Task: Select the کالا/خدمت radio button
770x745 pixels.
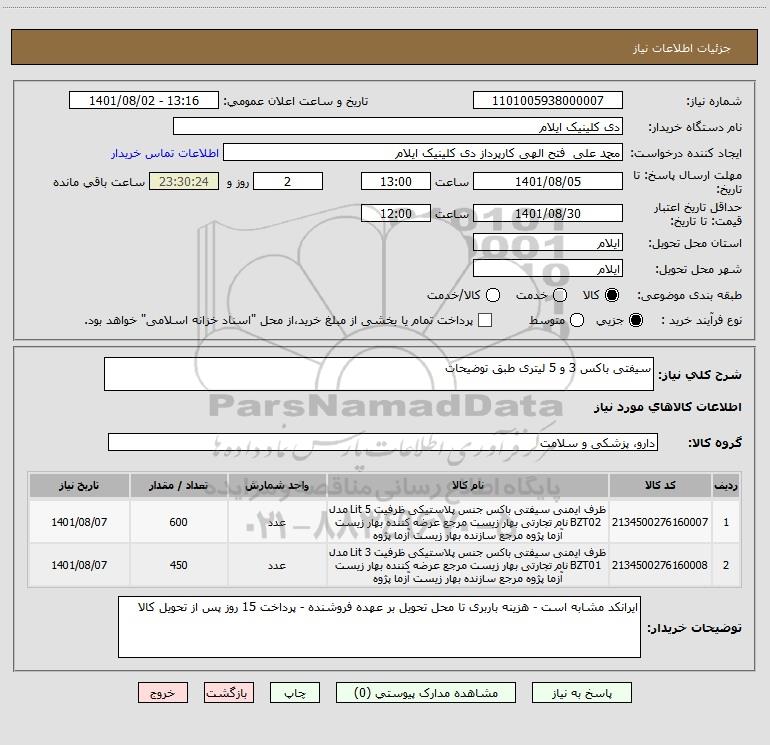Action: click(493, 295)
